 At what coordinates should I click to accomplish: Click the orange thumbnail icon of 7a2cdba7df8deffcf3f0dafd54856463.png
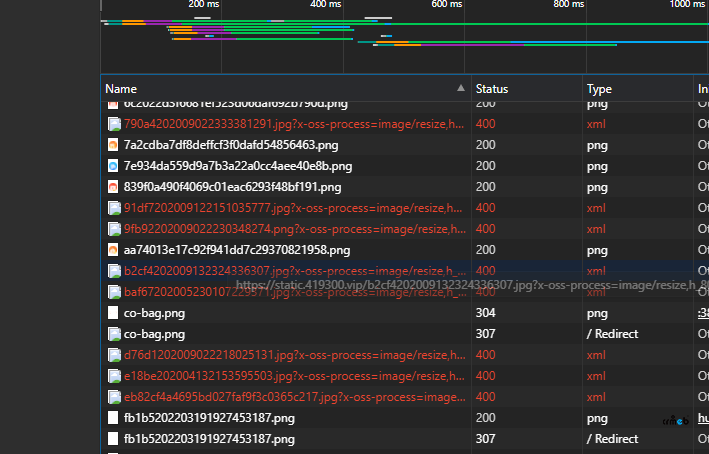(113, 145)
